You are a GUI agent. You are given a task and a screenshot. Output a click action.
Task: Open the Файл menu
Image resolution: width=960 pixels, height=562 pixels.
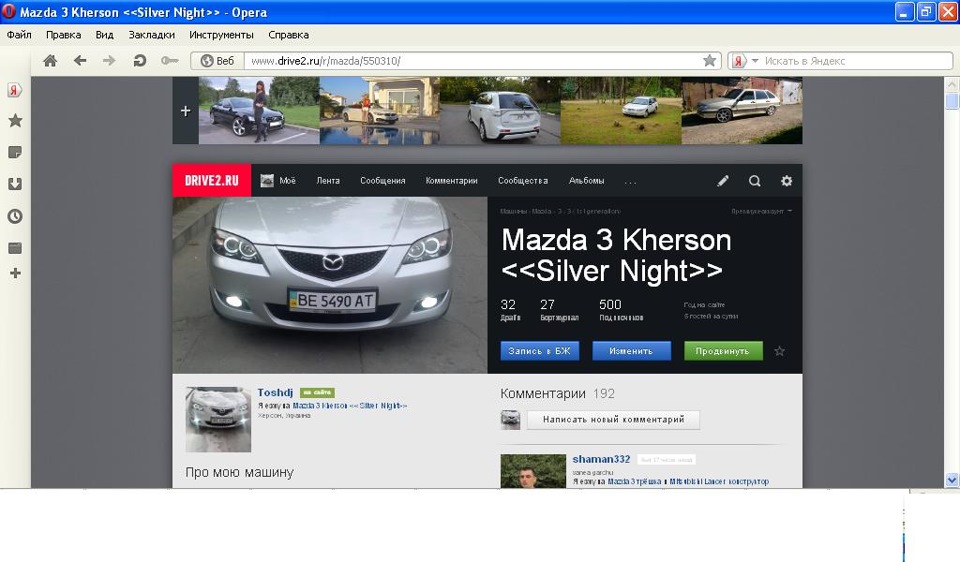point(19,35)
